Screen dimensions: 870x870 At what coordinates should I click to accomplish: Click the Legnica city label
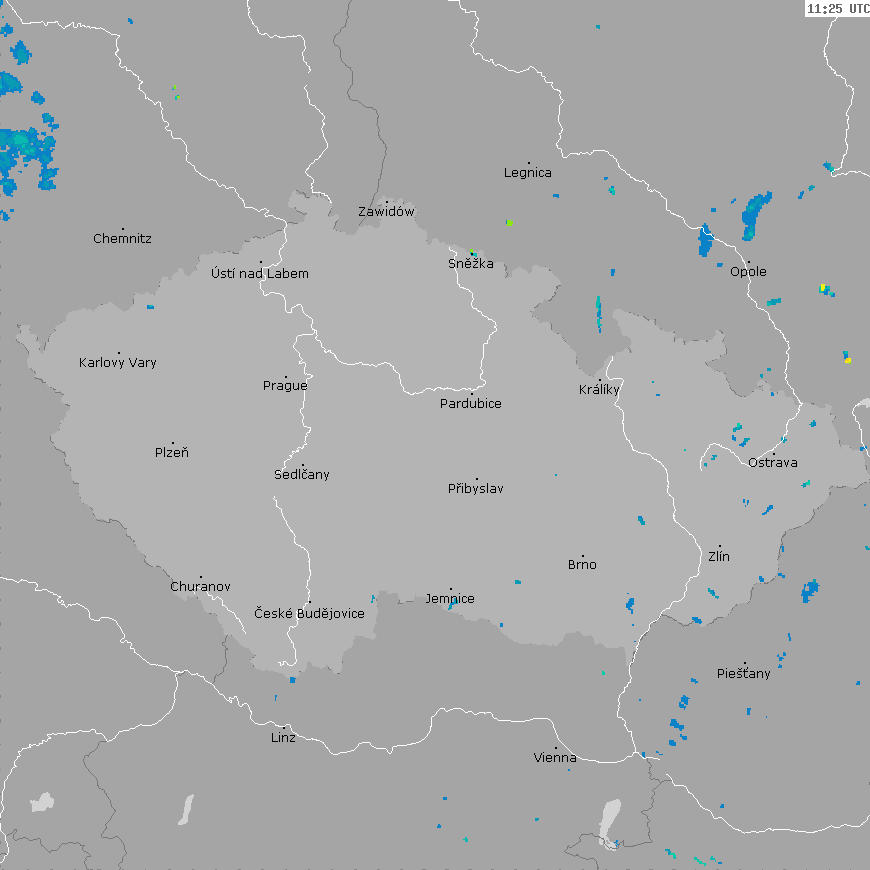[x=527, y=173]
